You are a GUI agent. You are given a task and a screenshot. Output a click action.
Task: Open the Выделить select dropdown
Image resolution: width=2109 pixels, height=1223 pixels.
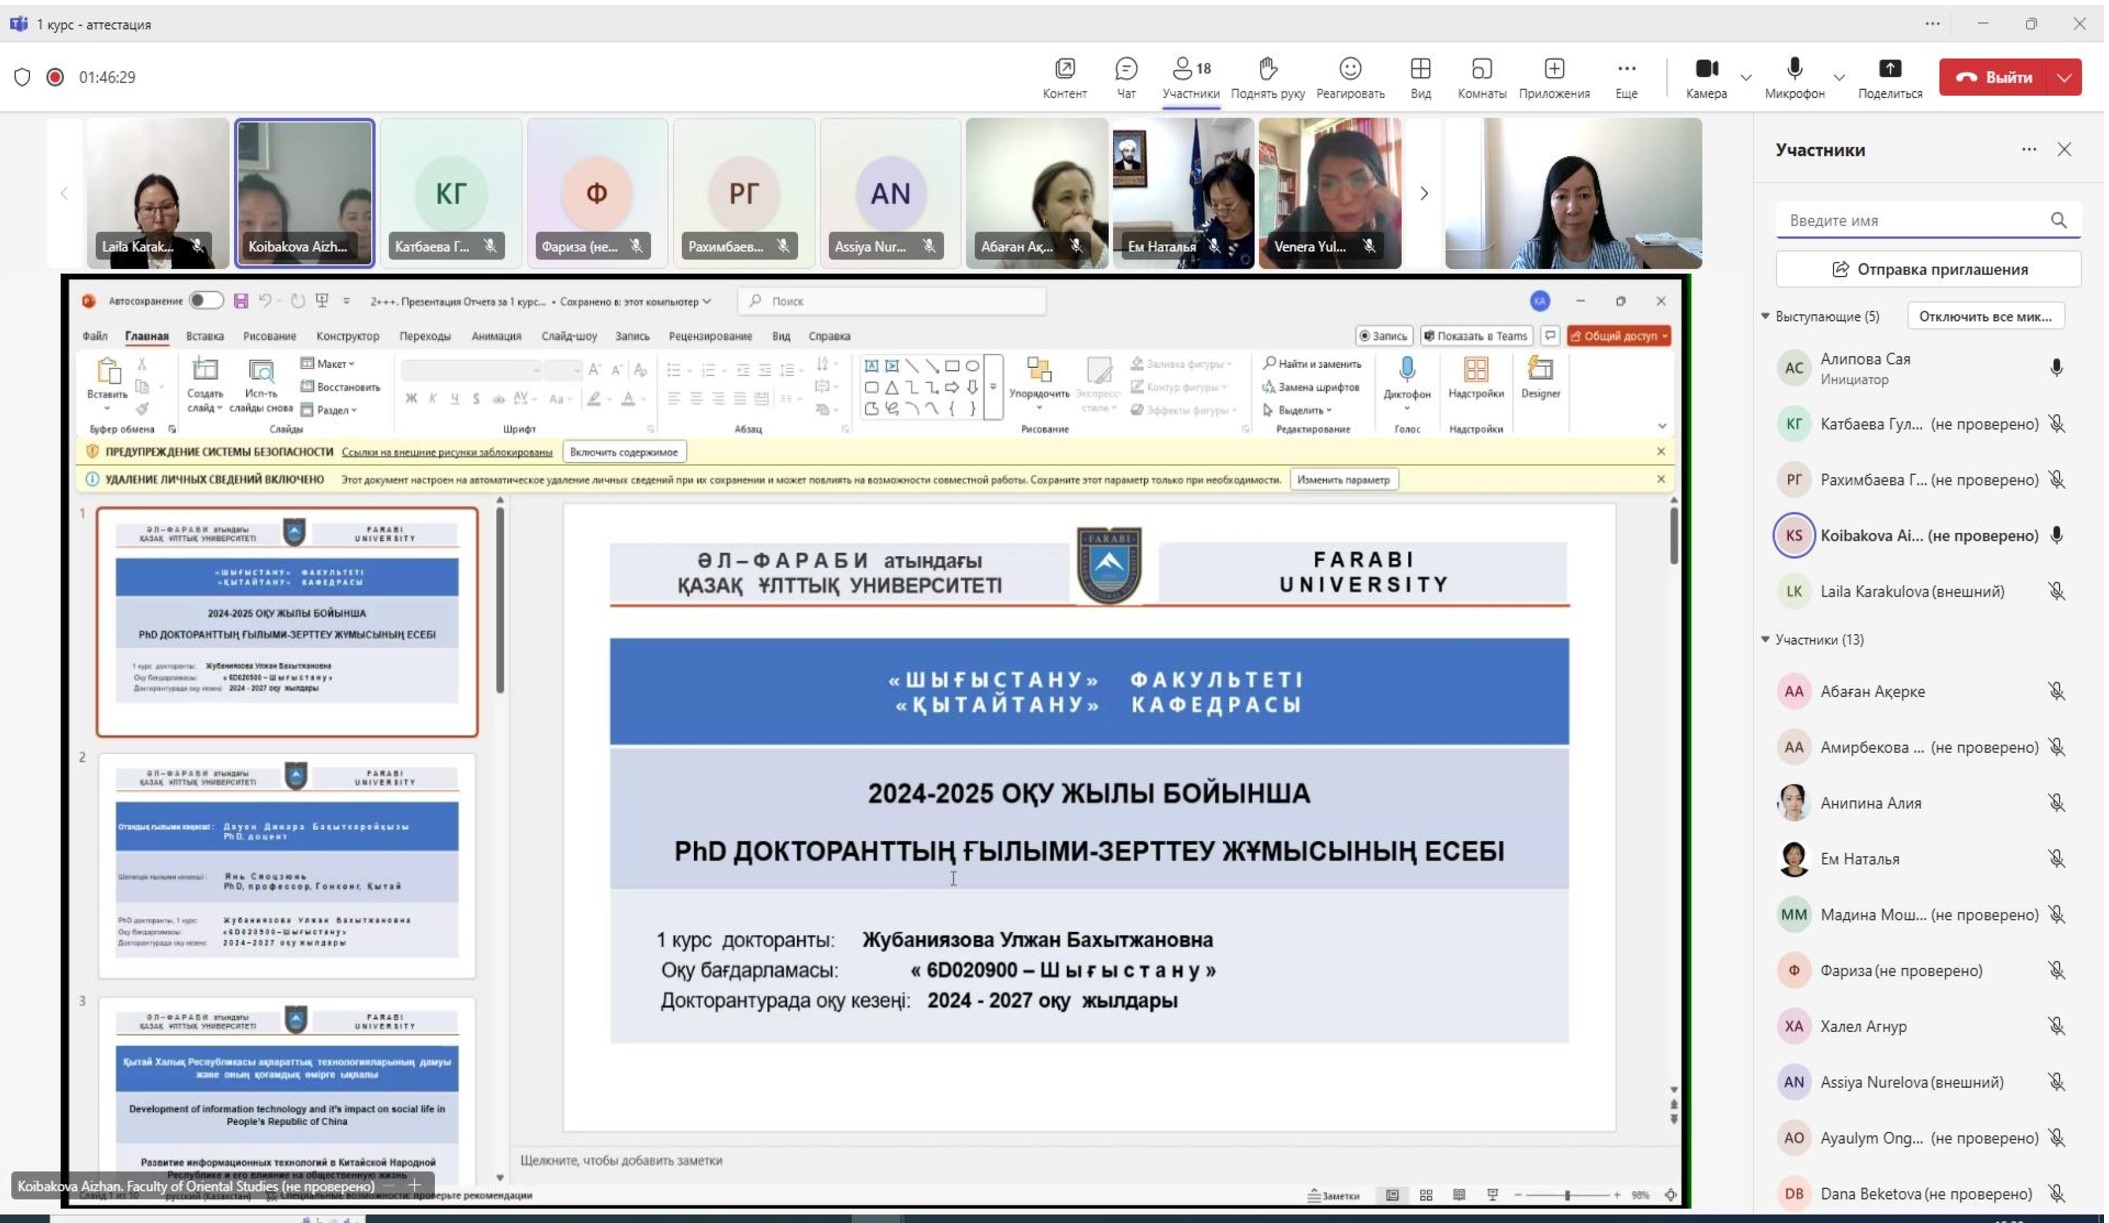(x=1300, y=410)
